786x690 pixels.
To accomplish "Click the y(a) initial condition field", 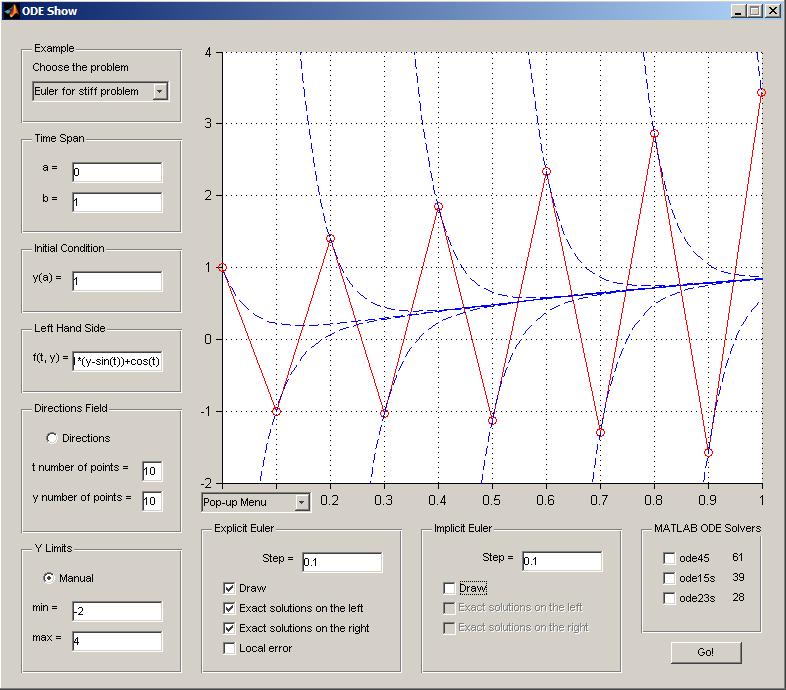I will (x=117, y=281).
